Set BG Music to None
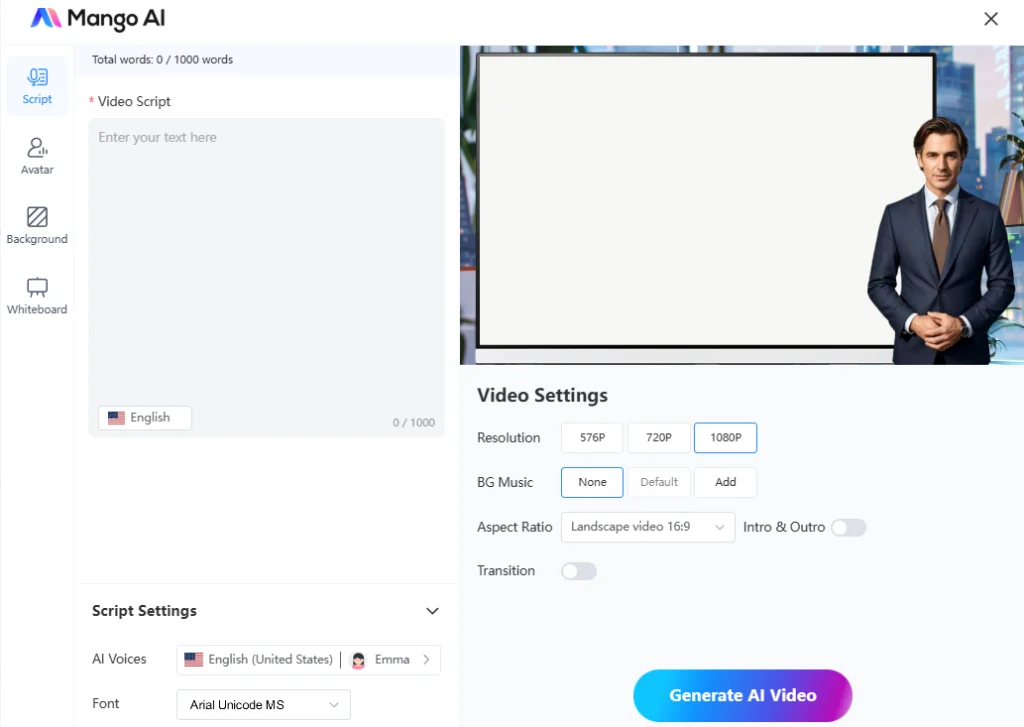The height and width of the screenshot is (727, 1024). tap(592, 482)
